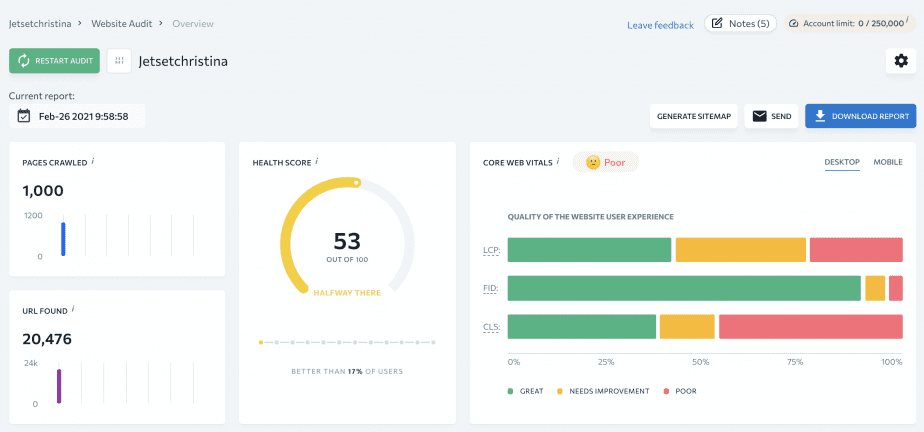This screenshot has width=924, height=432.
Task: Click the Account limit gauge icon
Action: [x=793, y=24]
